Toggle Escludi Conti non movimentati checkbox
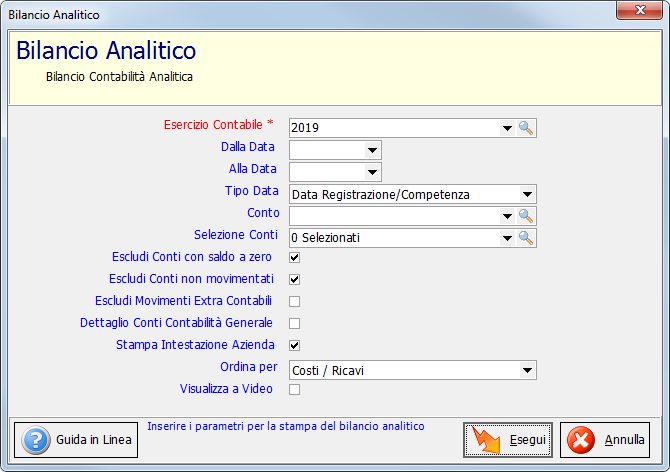Image resolution: width=670 pixels, height=472 pixels. click(x=294, y=279)
